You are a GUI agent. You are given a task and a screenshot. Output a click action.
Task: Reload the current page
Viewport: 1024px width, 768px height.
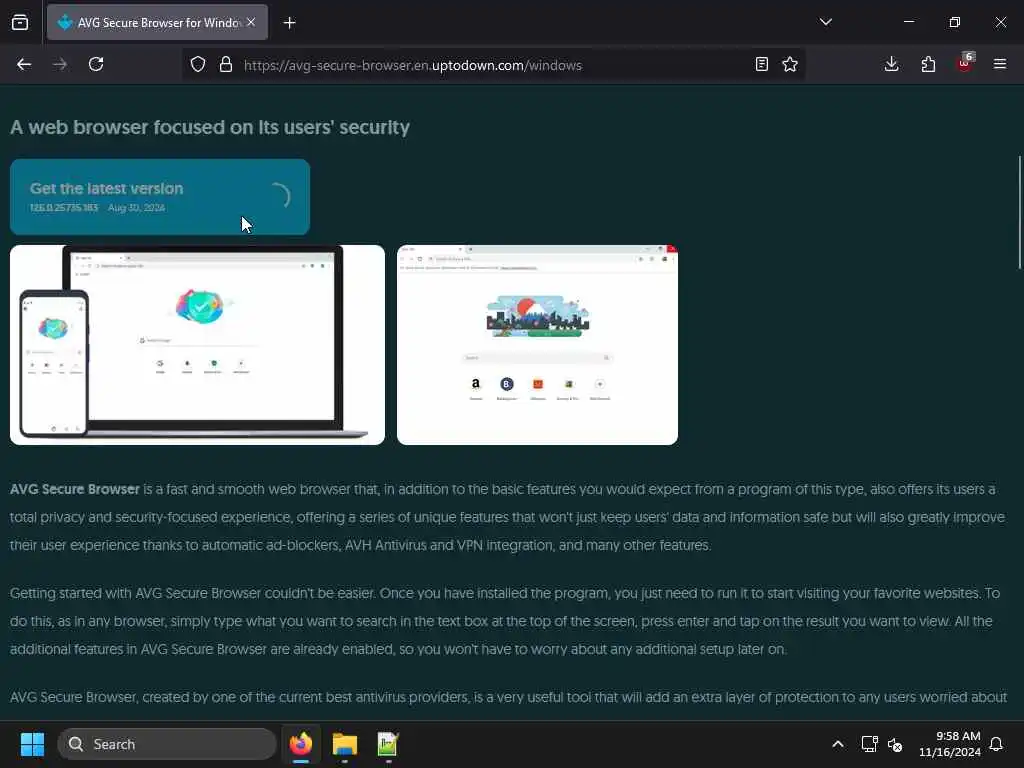pyautogui.click(x=96, y=64)
